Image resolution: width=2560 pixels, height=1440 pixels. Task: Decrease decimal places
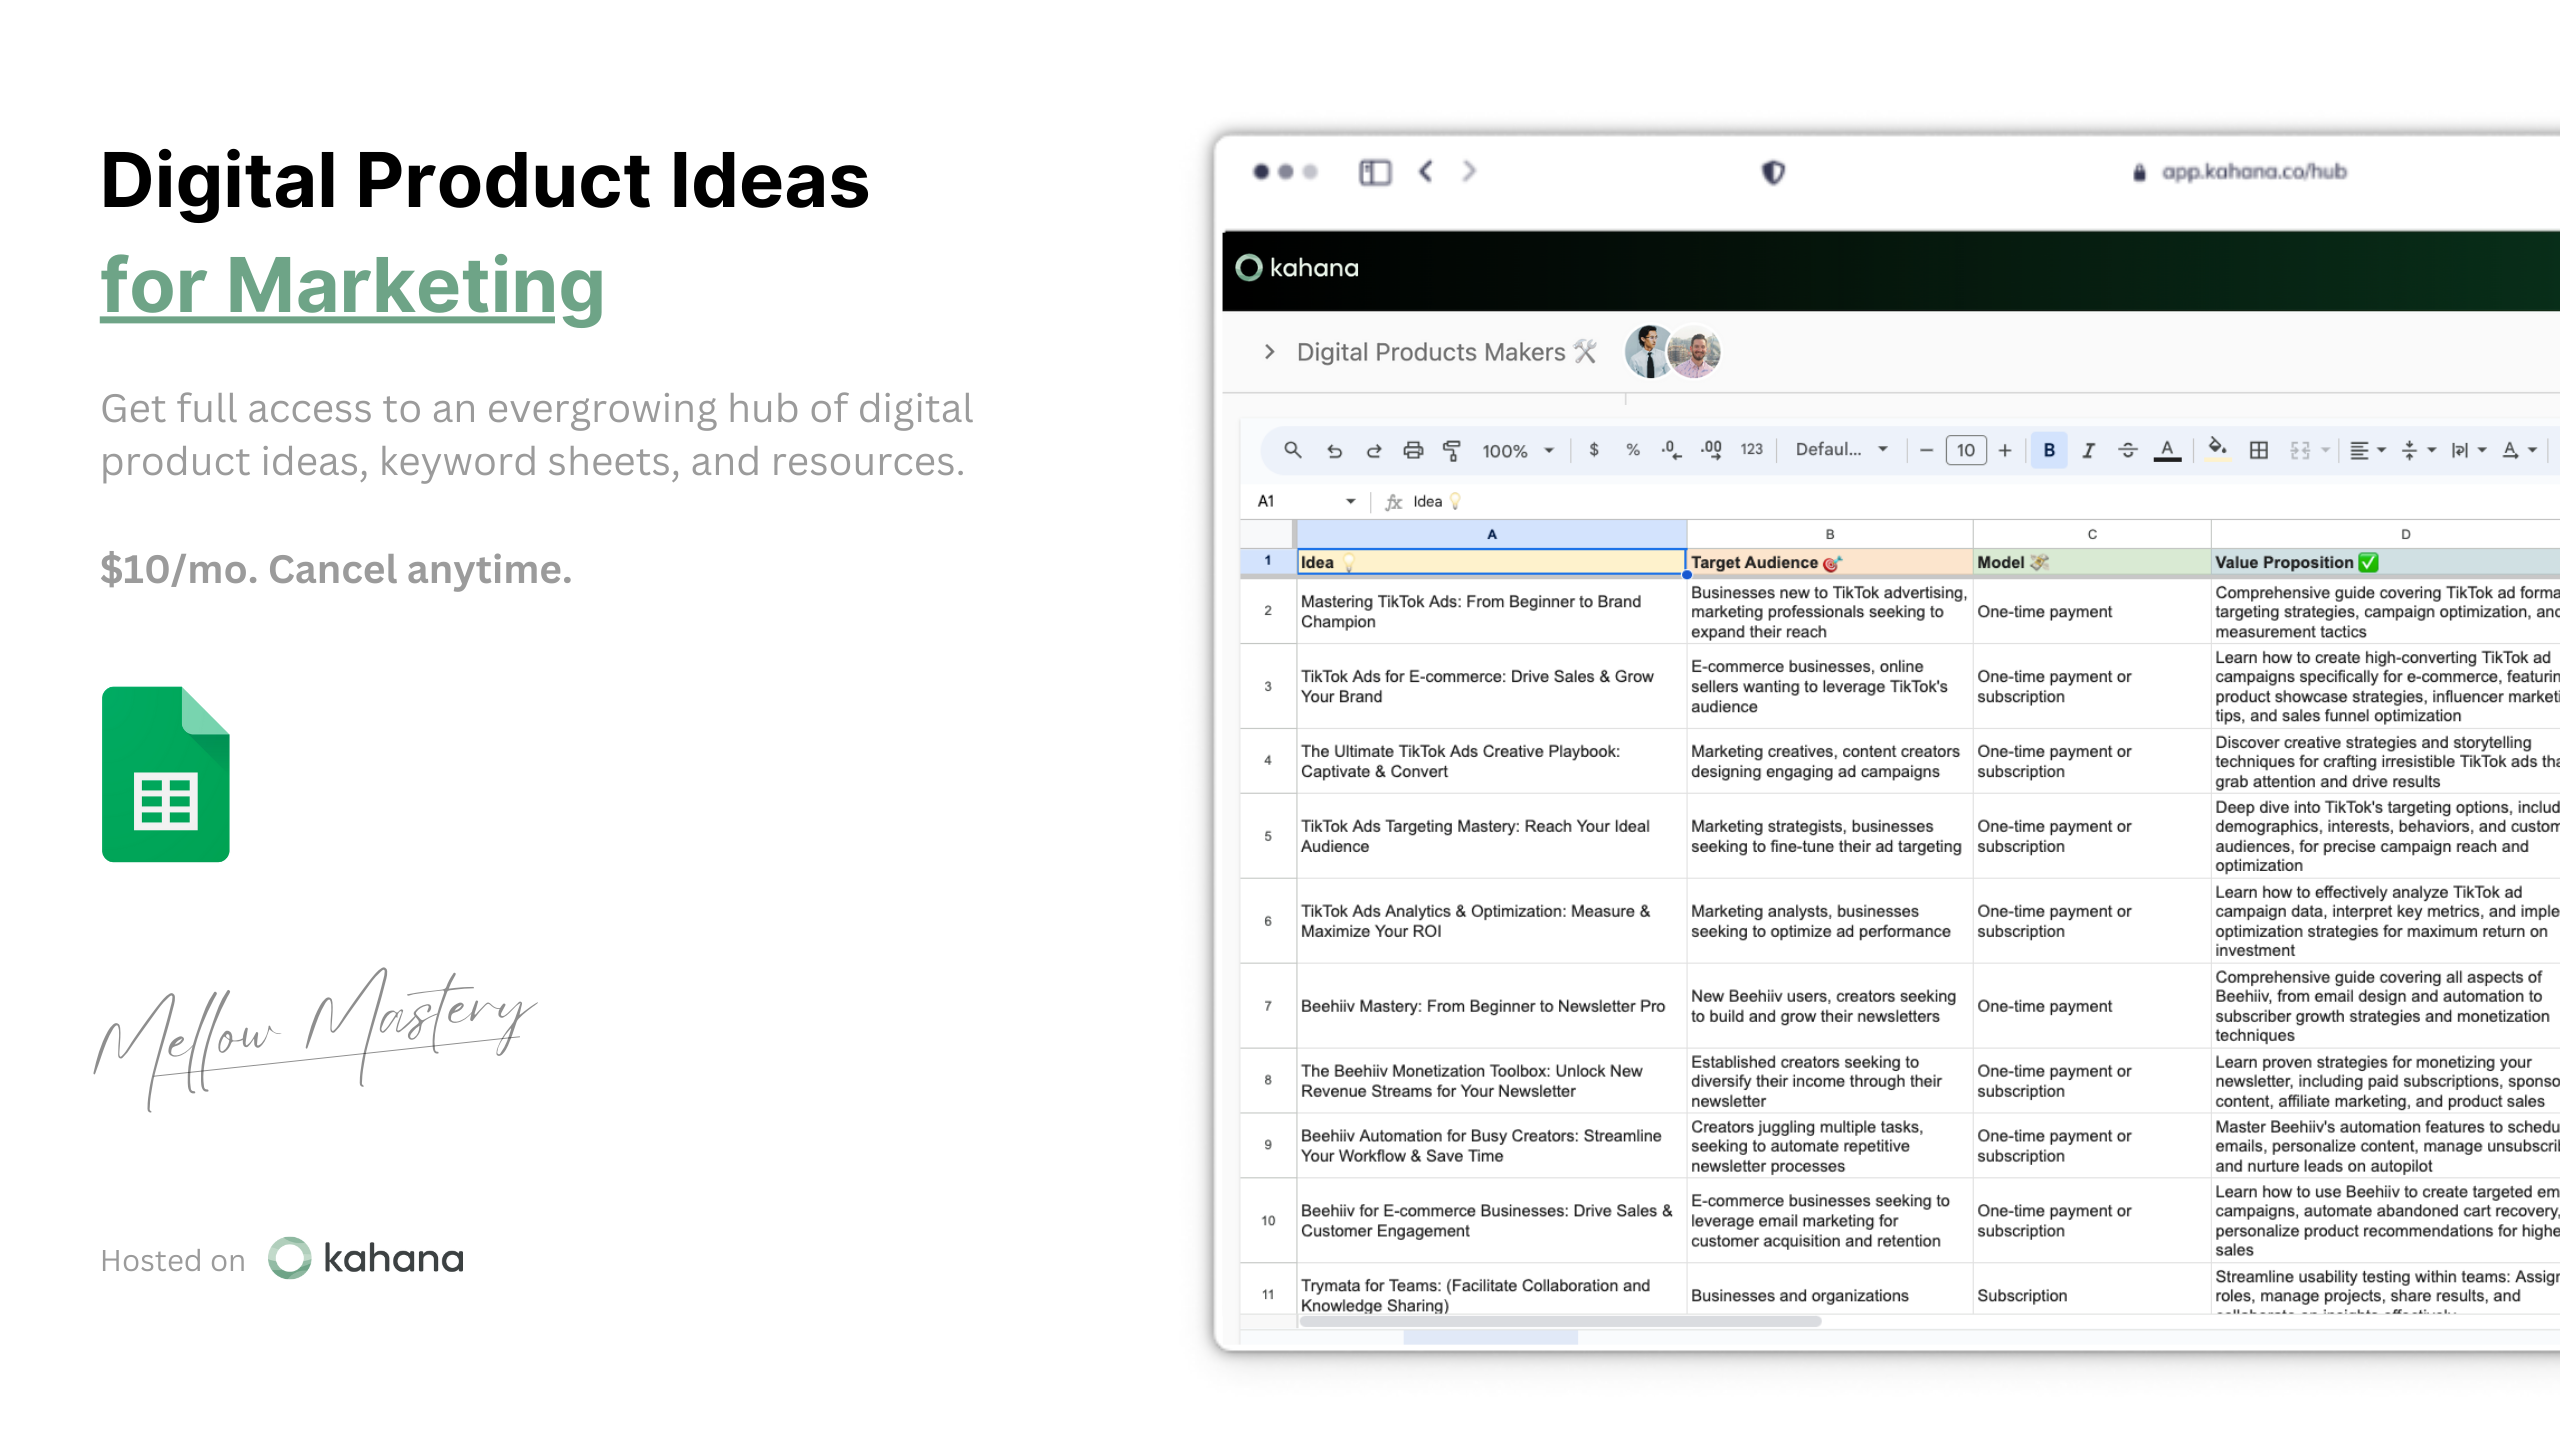1671,450
